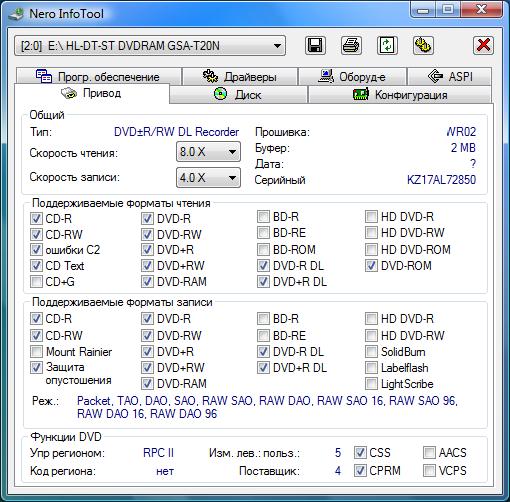This screenshot has height=502, width=510.
Task: Toggle the Mount Rainier checkbox
Action: tap(36, 351)
